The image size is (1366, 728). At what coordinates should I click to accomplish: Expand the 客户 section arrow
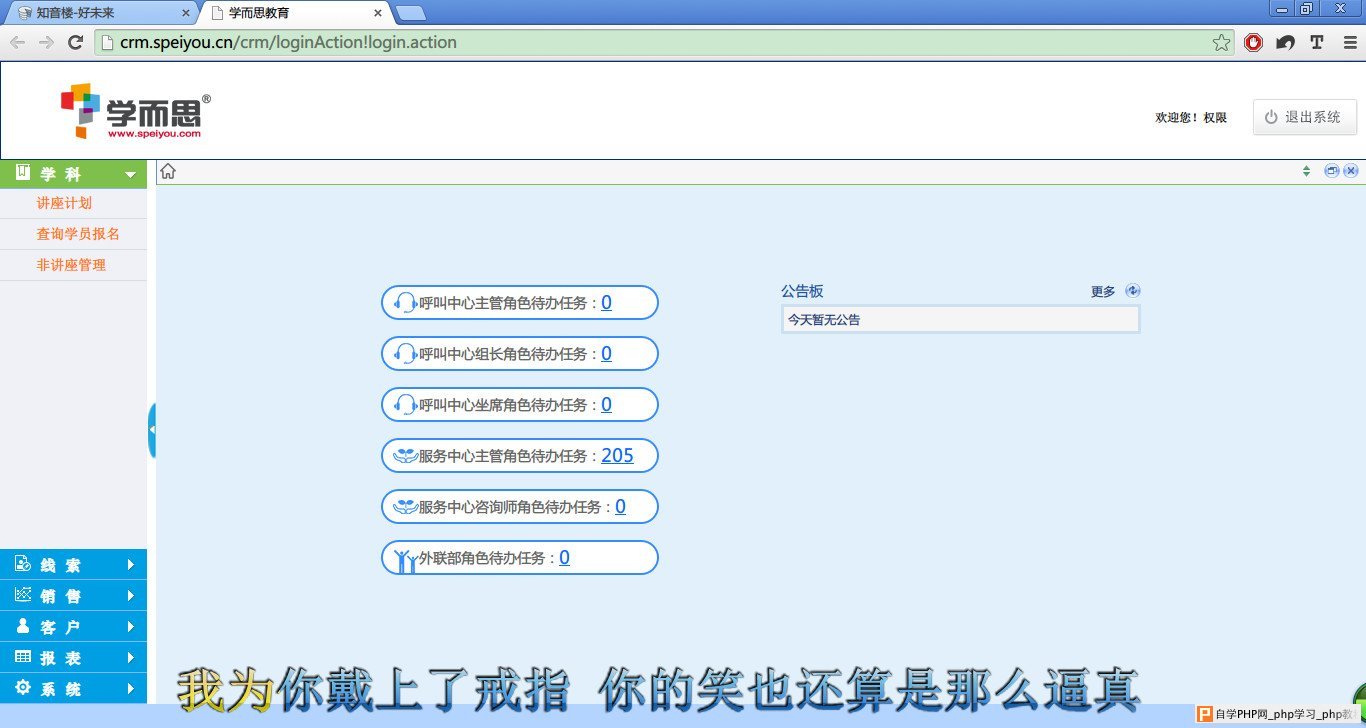point(131,627)
